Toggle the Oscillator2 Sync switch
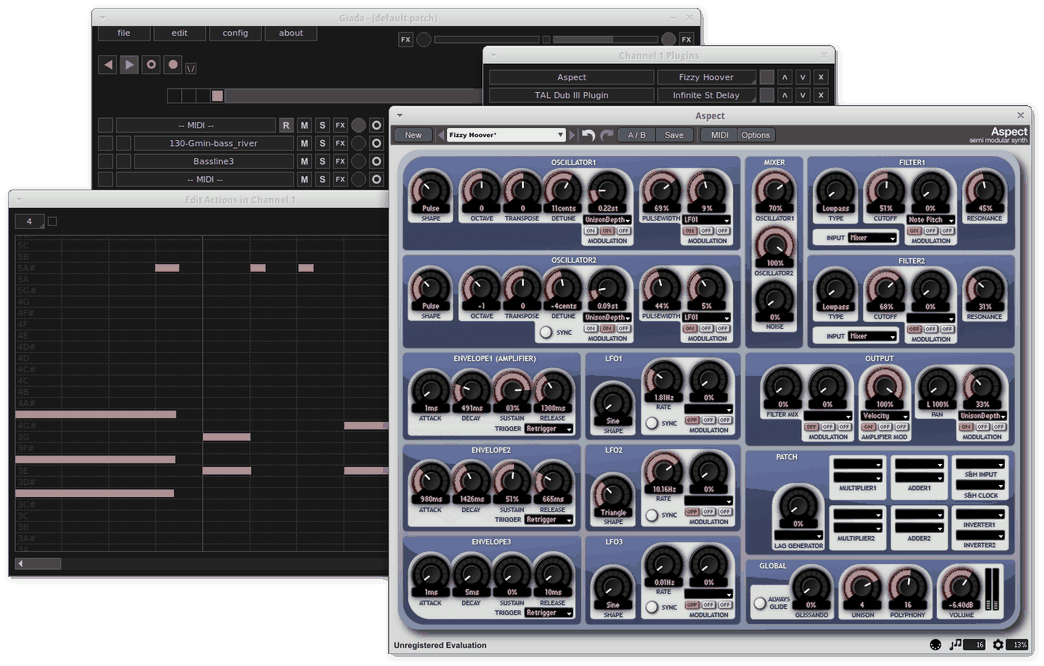Viewport: 1044px width, 666px height. (546, 332)
